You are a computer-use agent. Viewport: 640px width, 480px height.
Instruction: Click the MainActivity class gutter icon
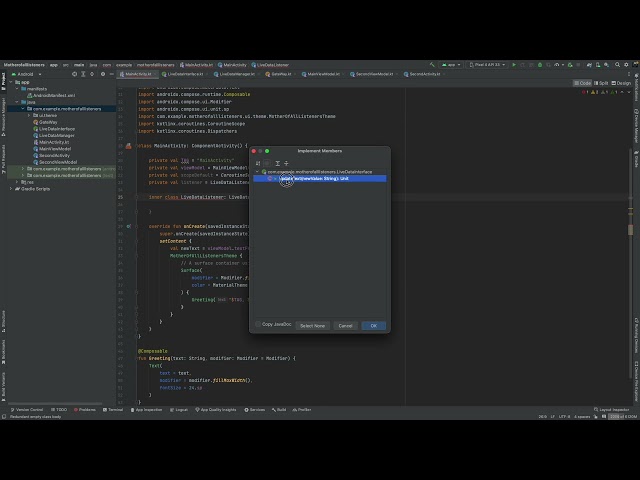[129, 146]
